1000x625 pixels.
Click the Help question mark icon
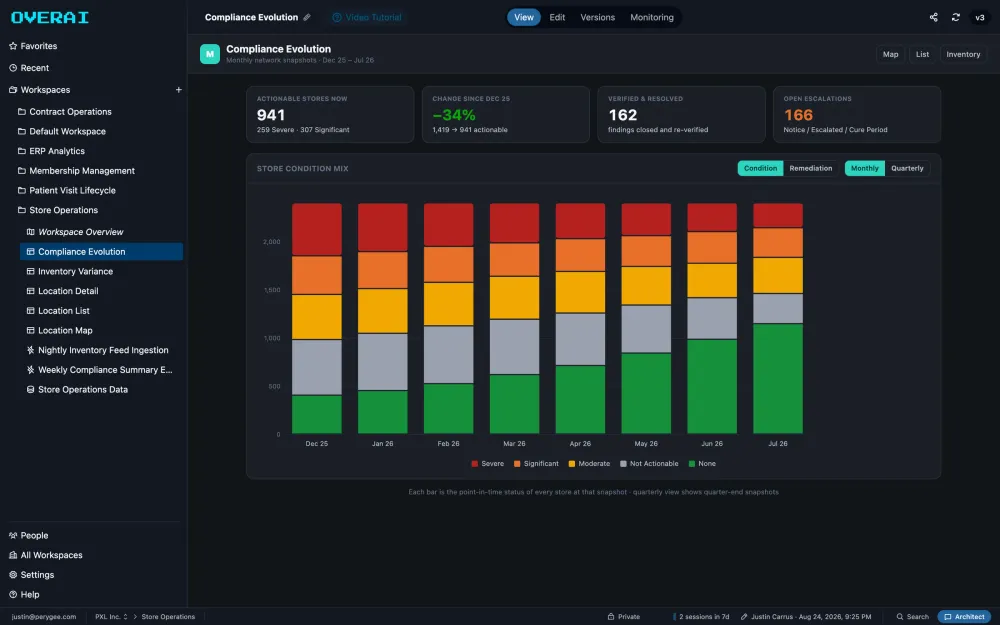pos(13,594)
